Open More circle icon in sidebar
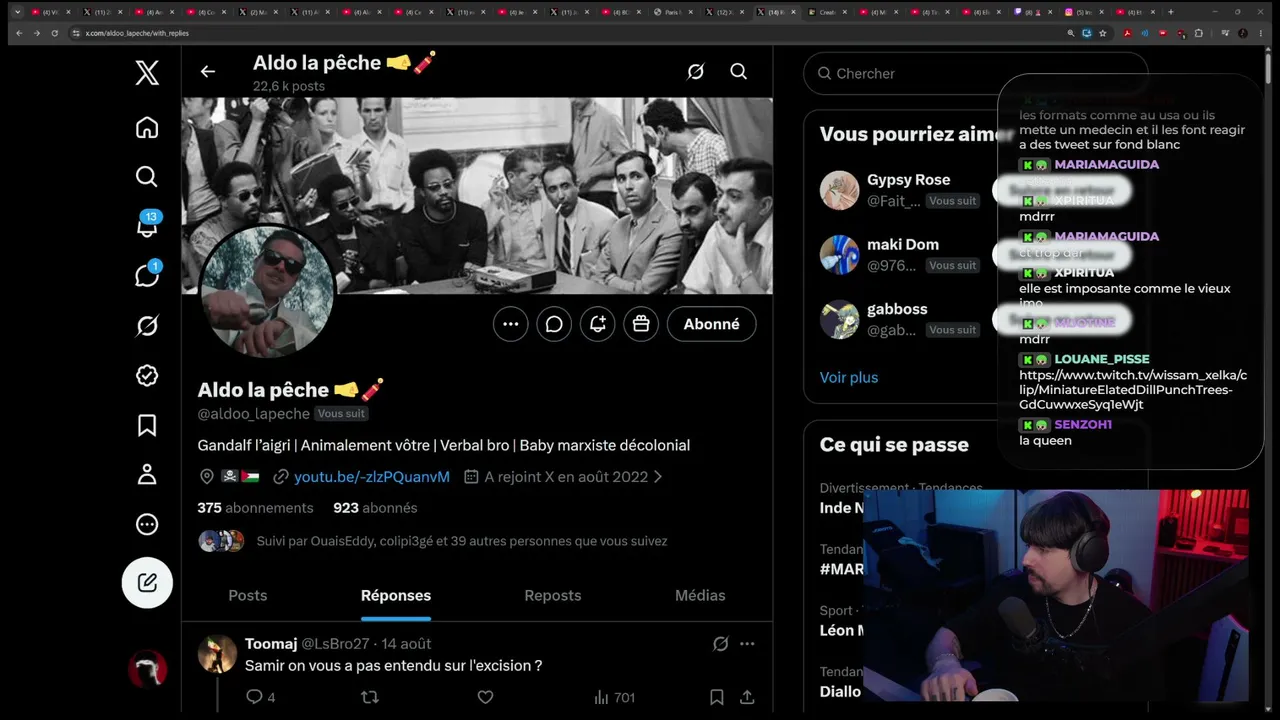Screen dimensions: 1280x720 point(147,525)
